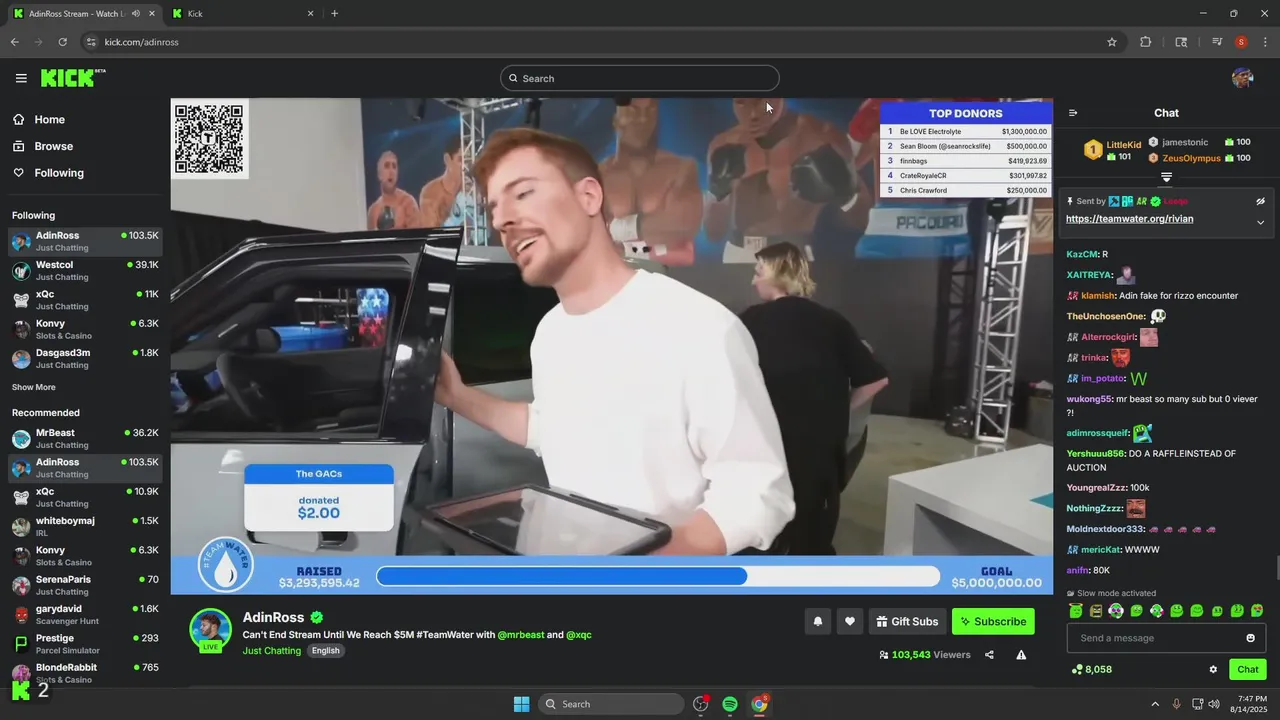Image resolution: width=1280 pixels, height=720 pixels.
Task: Collapse the chat panel with arrow icon
Action: click(1073, 113)
